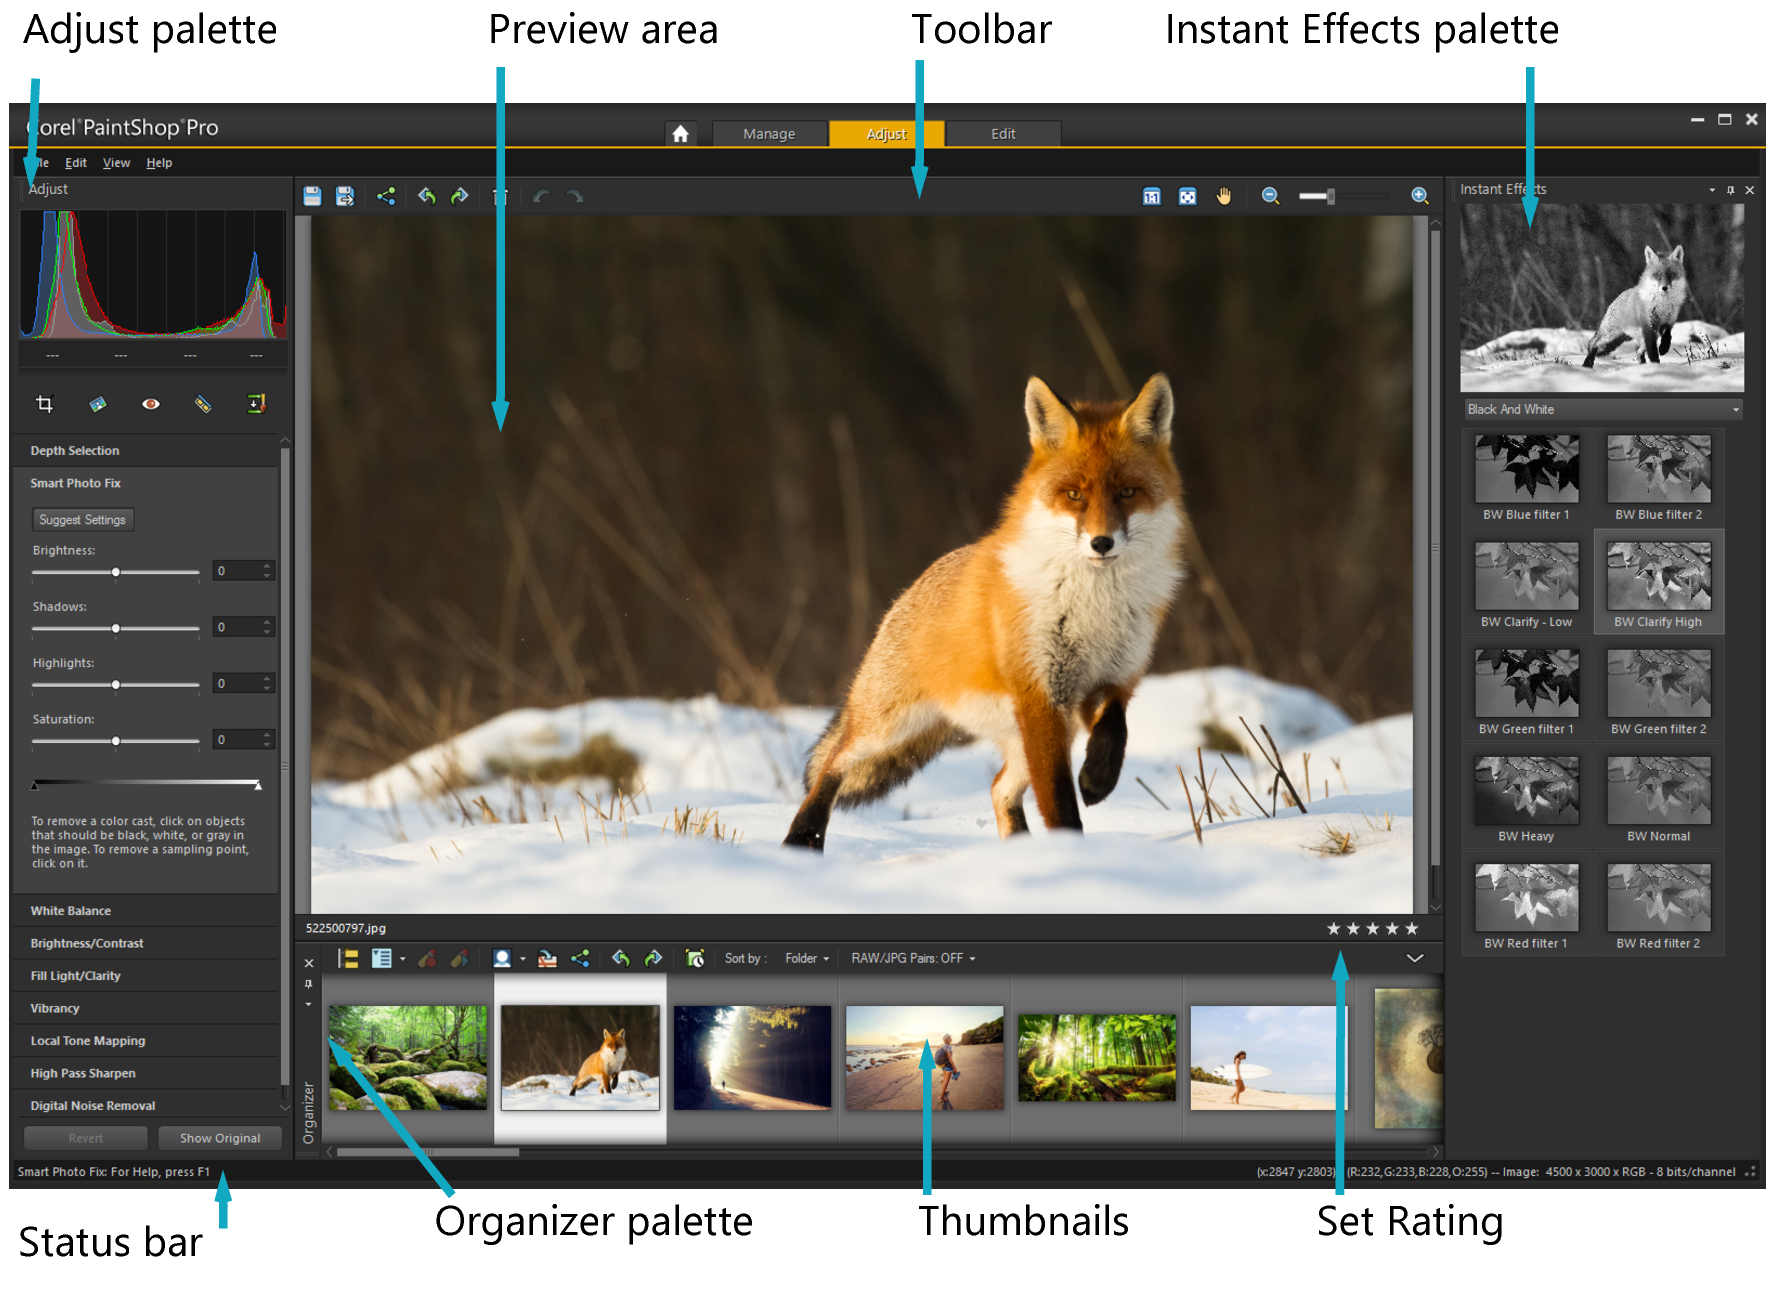
Task: Apply the BW Heavy effect
Action: click(1527, 798)
